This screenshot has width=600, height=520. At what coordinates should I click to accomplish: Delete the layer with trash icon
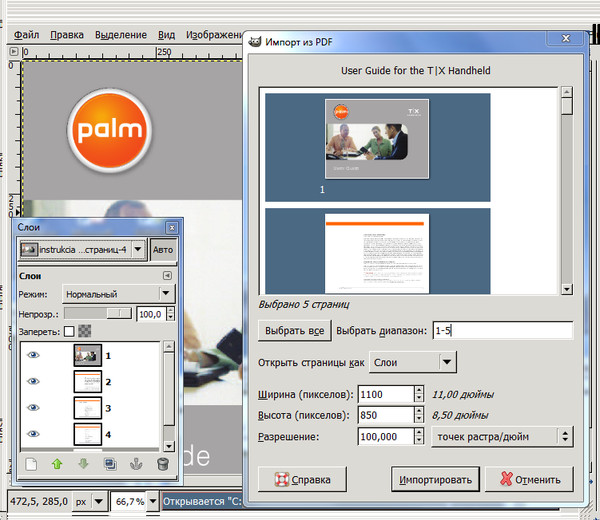click(163, 464)
